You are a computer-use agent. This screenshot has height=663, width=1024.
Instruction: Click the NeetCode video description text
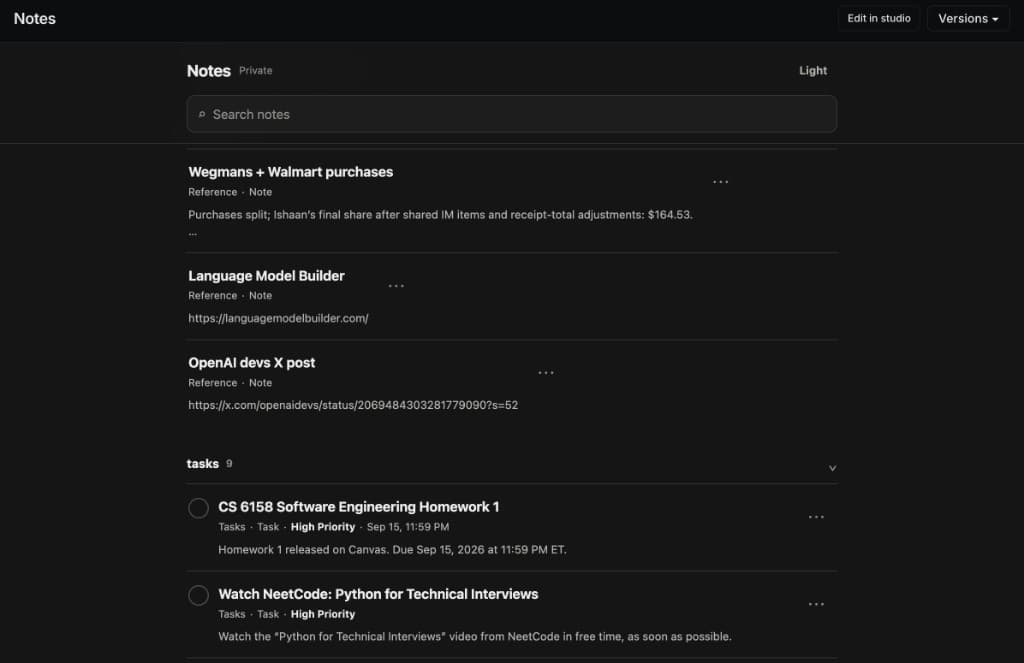point(475,637)
